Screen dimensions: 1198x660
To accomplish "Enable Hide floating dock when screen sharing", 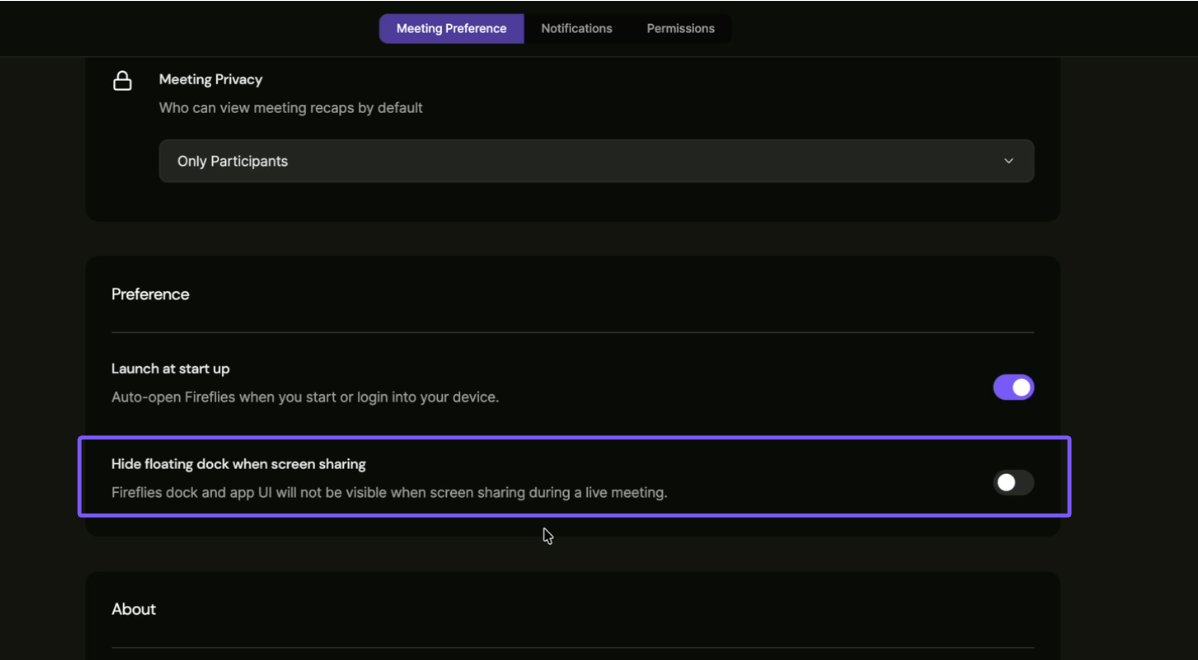I will tap(1013, 483).
